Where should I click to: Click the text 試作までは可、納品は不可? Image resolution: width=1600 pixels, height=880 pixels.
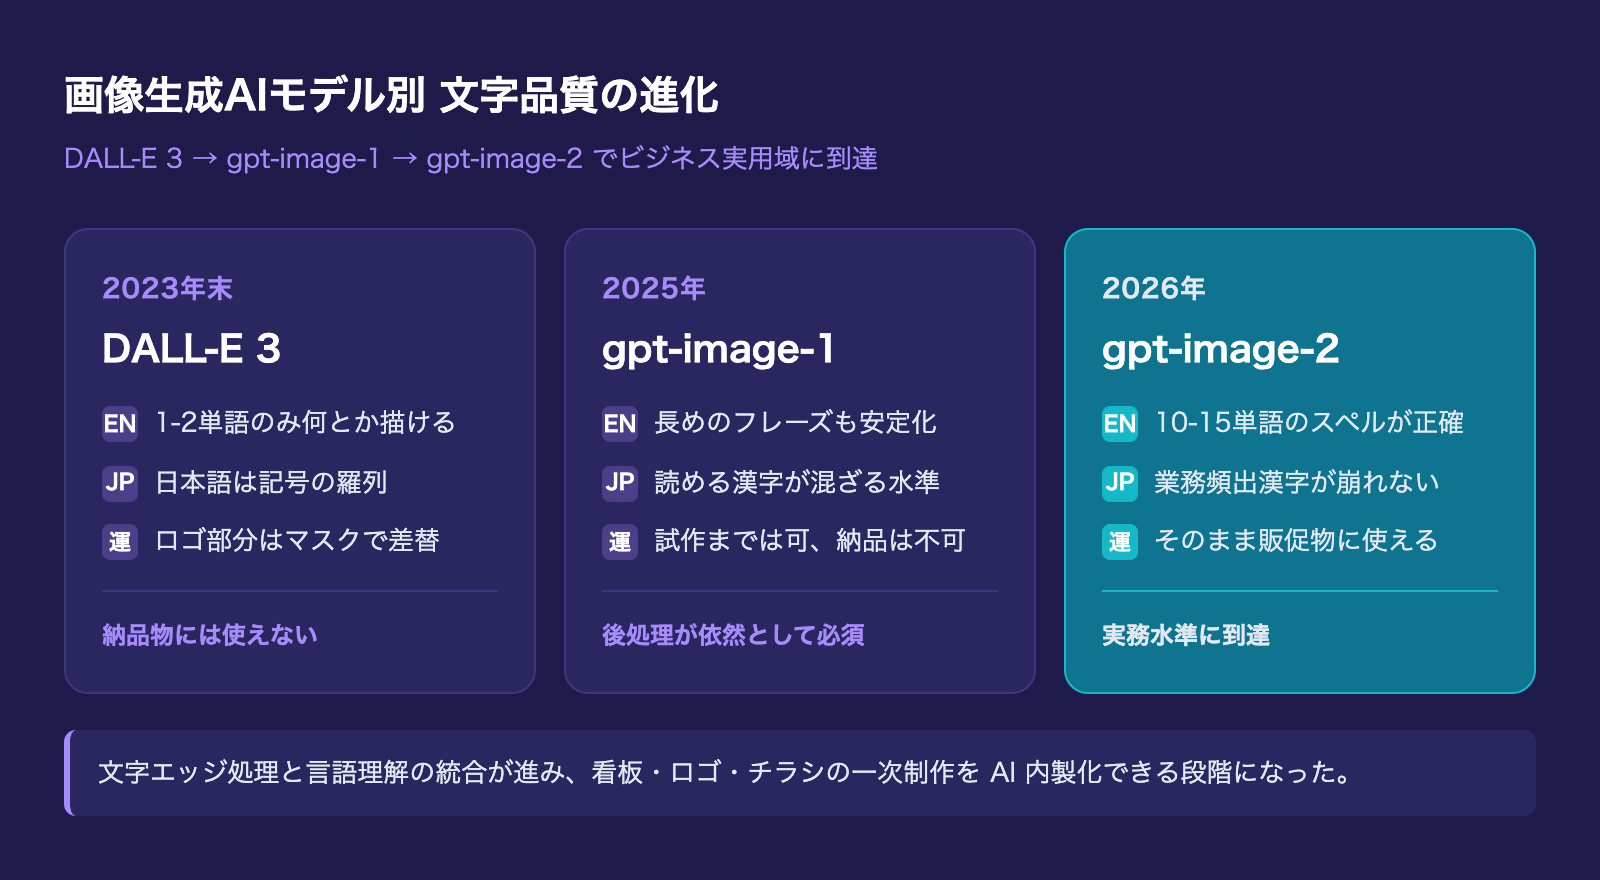[x=810, y=540]
